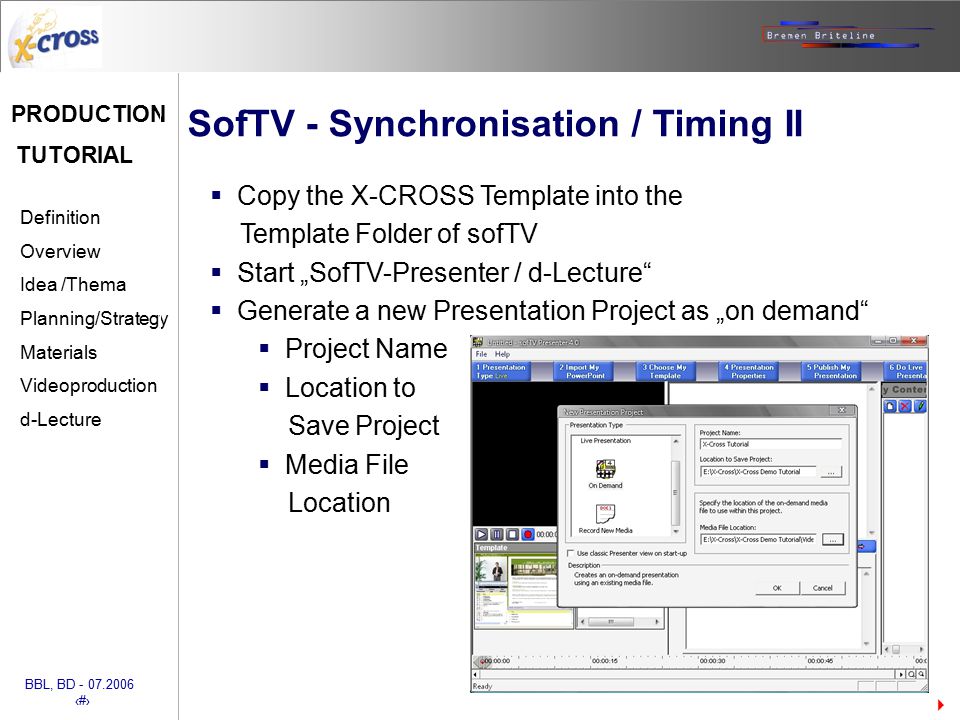Click the presenter template thumbnail

click(x=523, y=591)
